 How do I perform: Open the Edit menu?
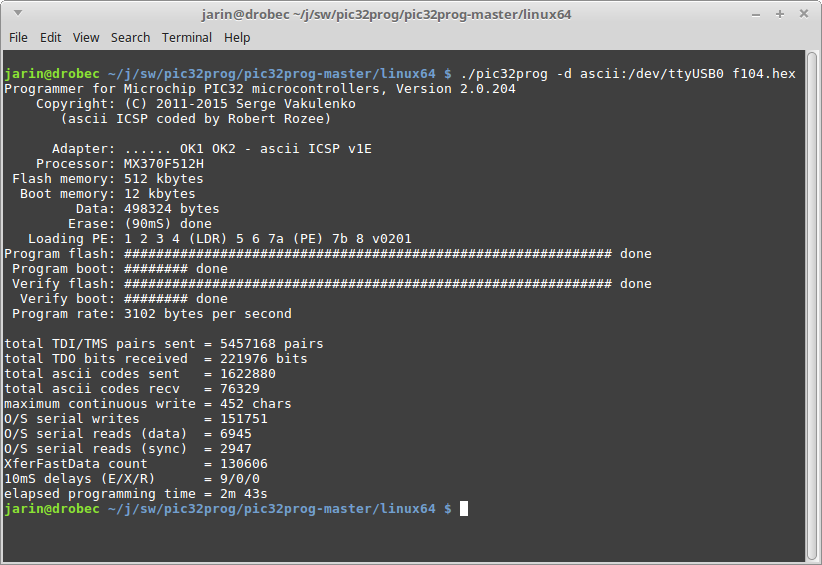[50, 38]
